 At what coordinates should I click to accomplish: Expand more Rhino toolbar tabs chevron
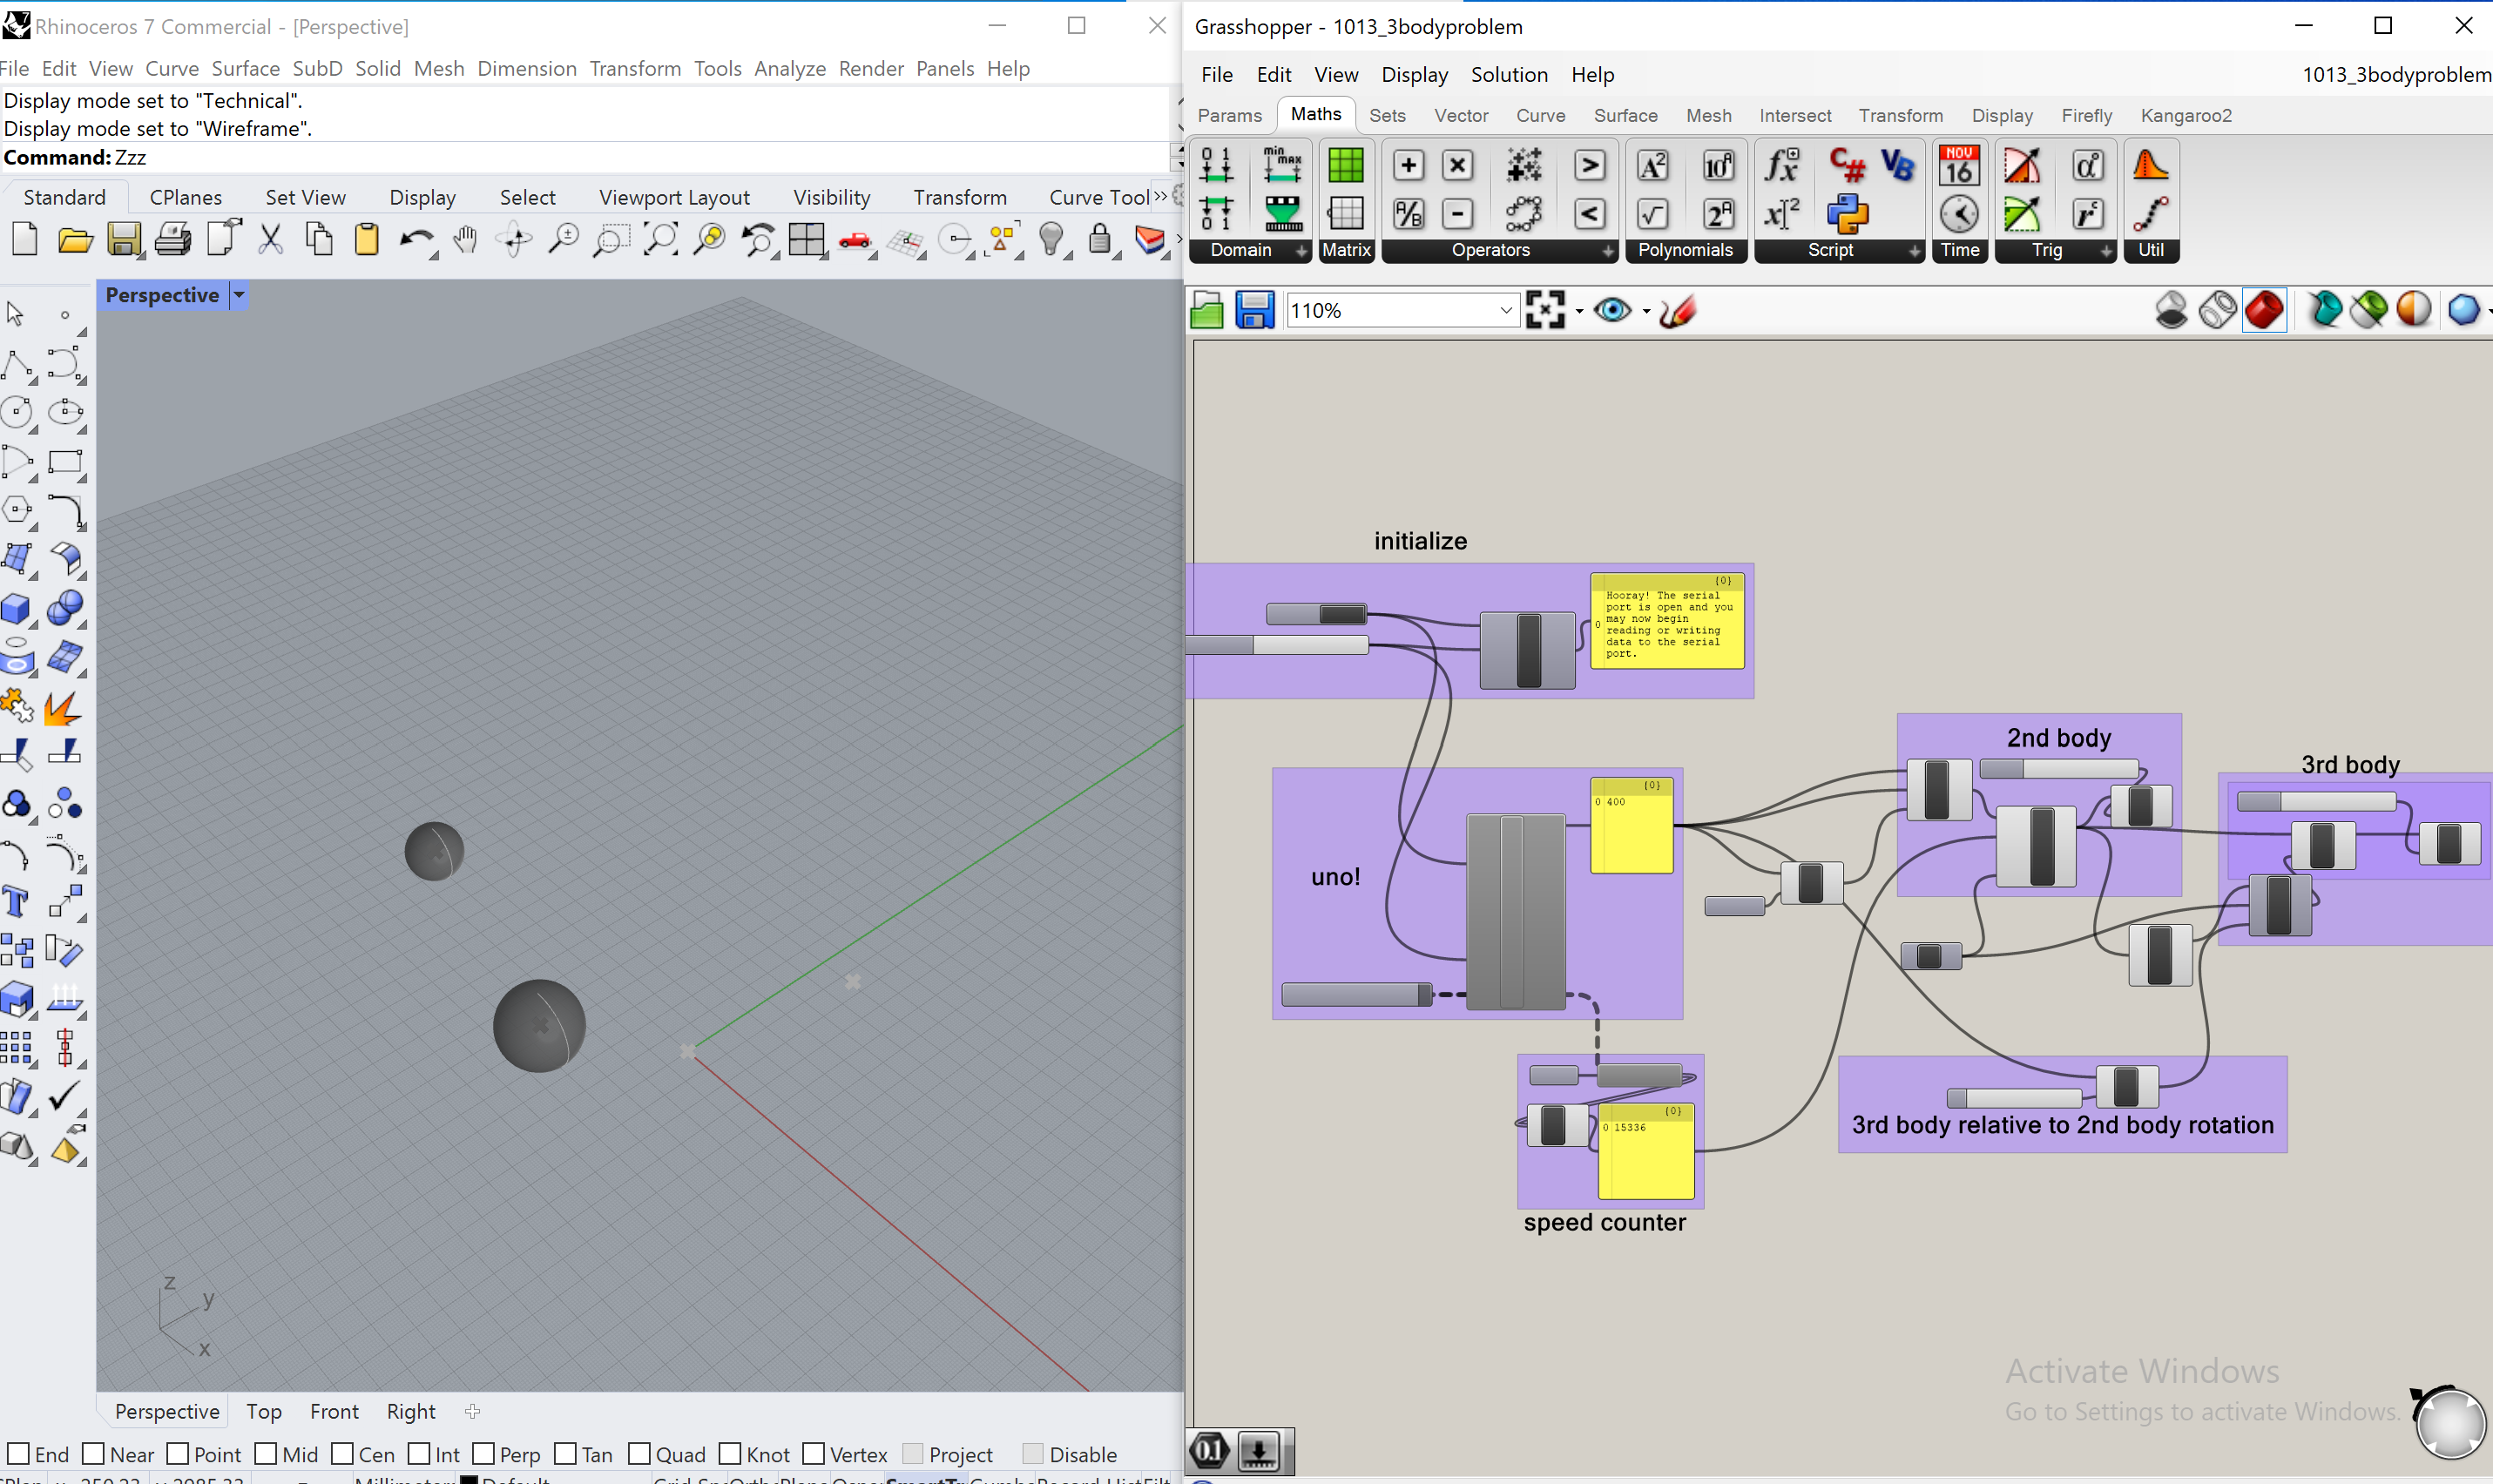point(1160,196)
